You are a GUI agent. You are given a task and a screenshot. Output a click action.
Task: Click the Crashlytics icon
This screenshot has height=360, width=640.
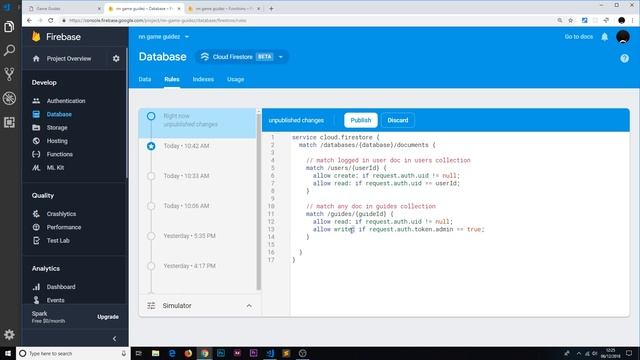36,214
